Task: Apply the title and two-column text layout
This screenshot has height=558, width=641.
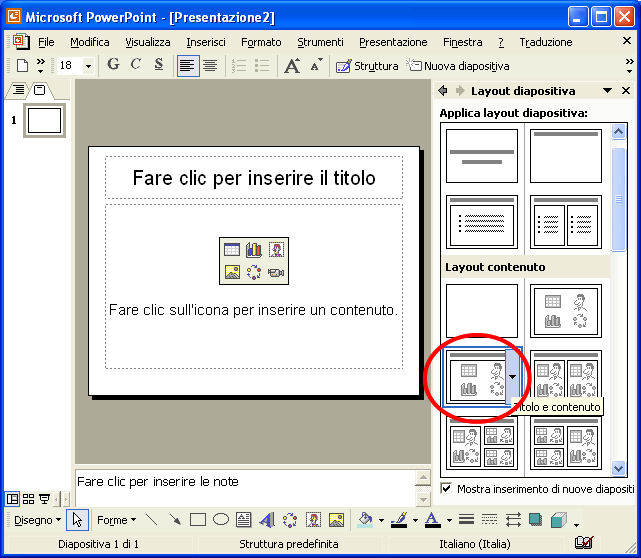Action: (566, 222)
